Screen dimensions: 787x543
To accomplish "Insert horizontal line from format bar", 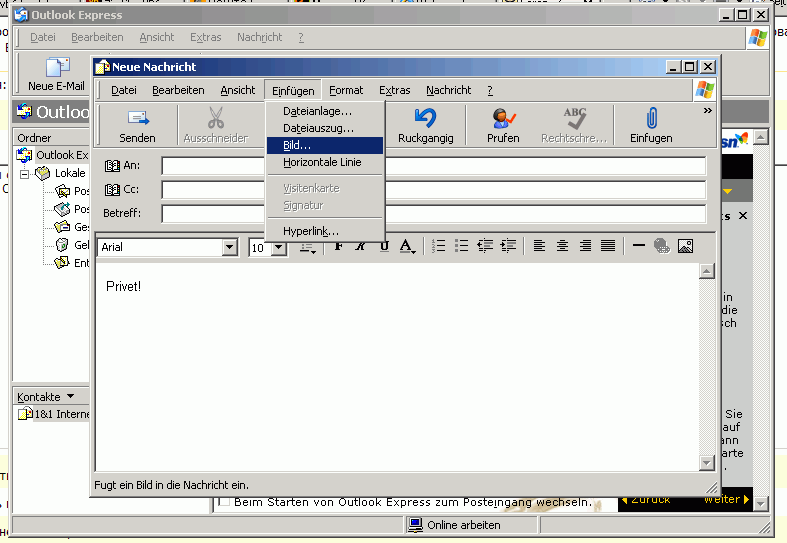I will point(638,246).
